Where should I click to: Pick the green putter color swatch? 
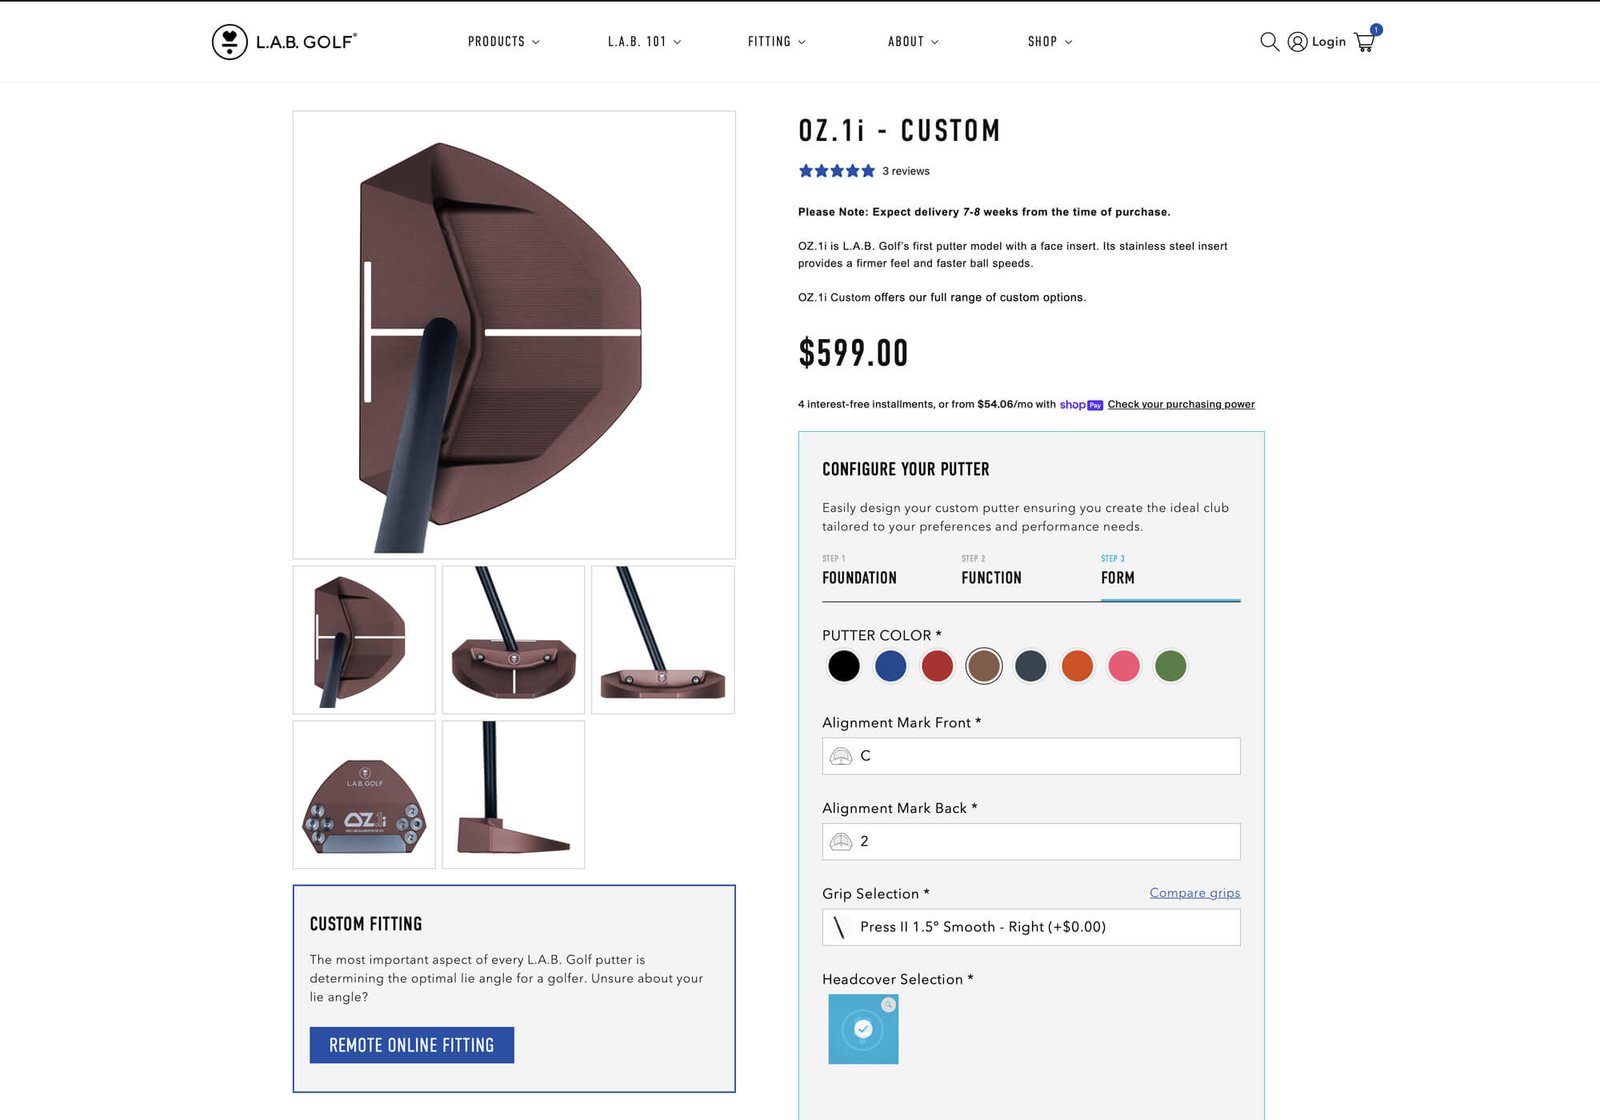pyautogui.click(x=1170, y=665)
